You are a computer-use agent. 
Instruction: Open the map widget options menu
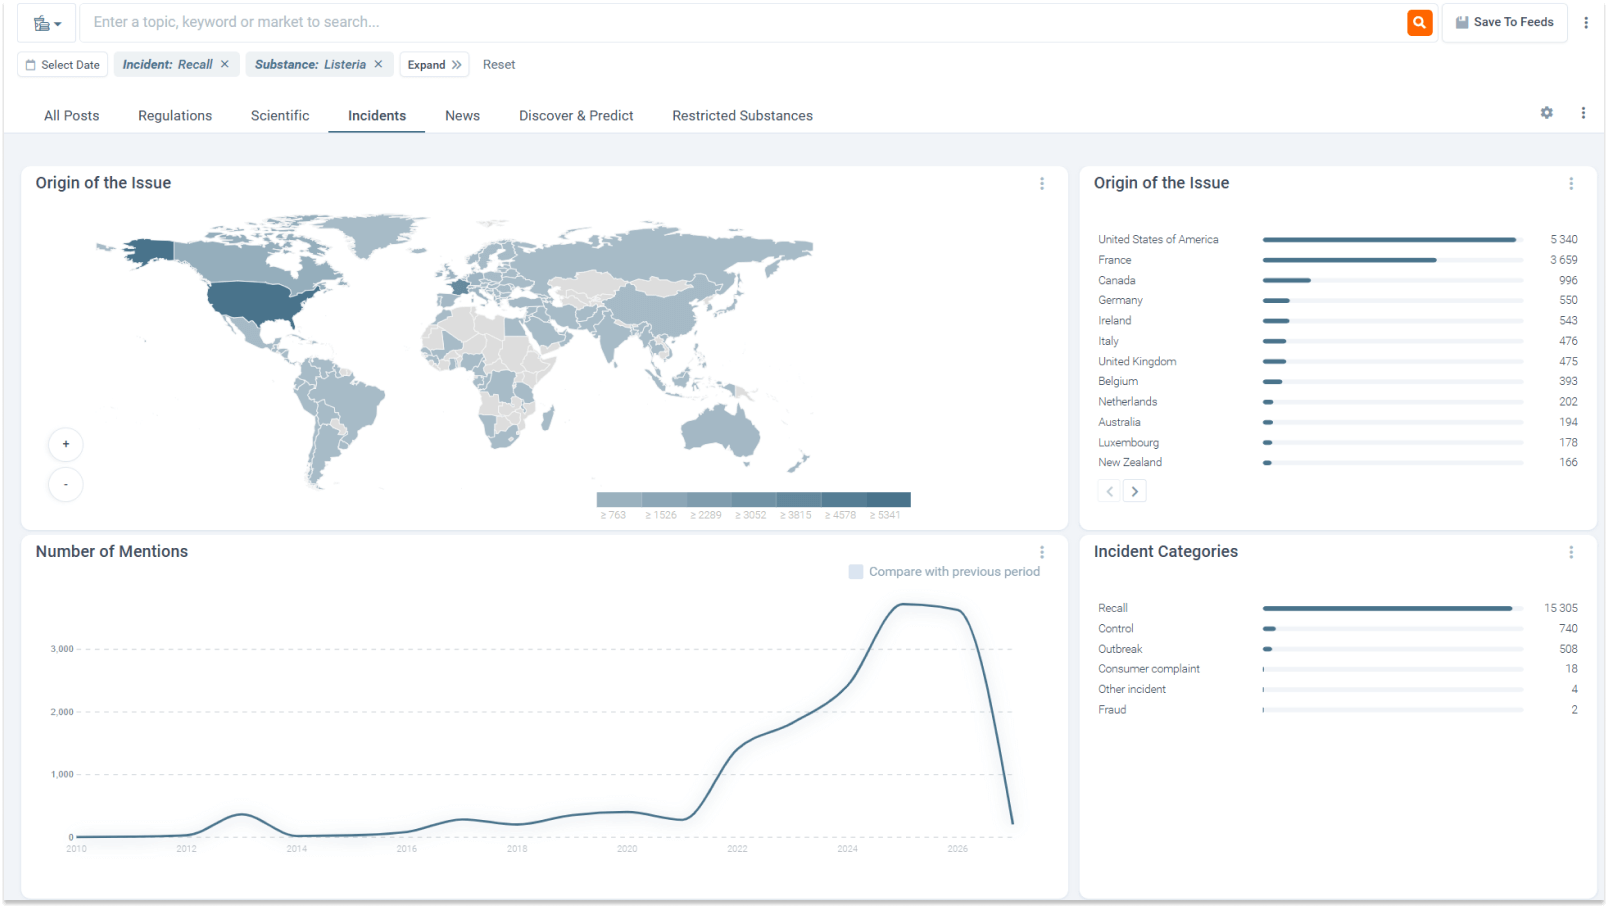tap(1041, 184)
